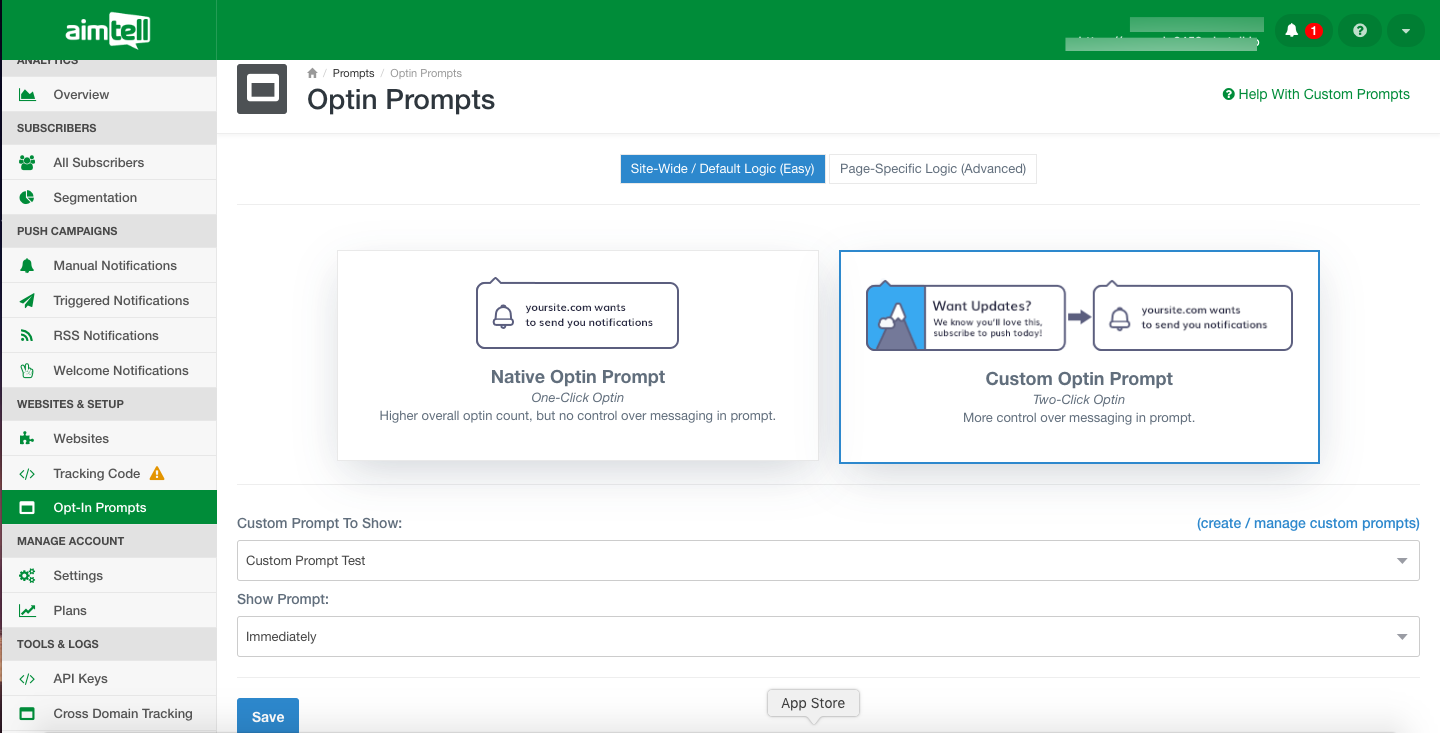This screenshot has height=733, width=1440.
Task: Switch to Site-Wide / Default Logic (Easy)
Action: tap(722, 169)
